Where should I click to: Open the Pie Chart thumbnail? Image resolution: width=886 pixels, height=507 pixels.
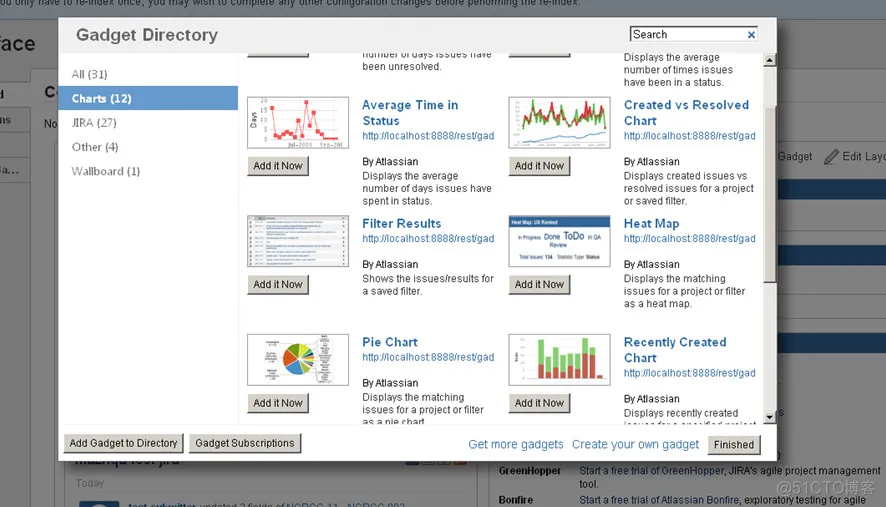click(x=298, y=360)
